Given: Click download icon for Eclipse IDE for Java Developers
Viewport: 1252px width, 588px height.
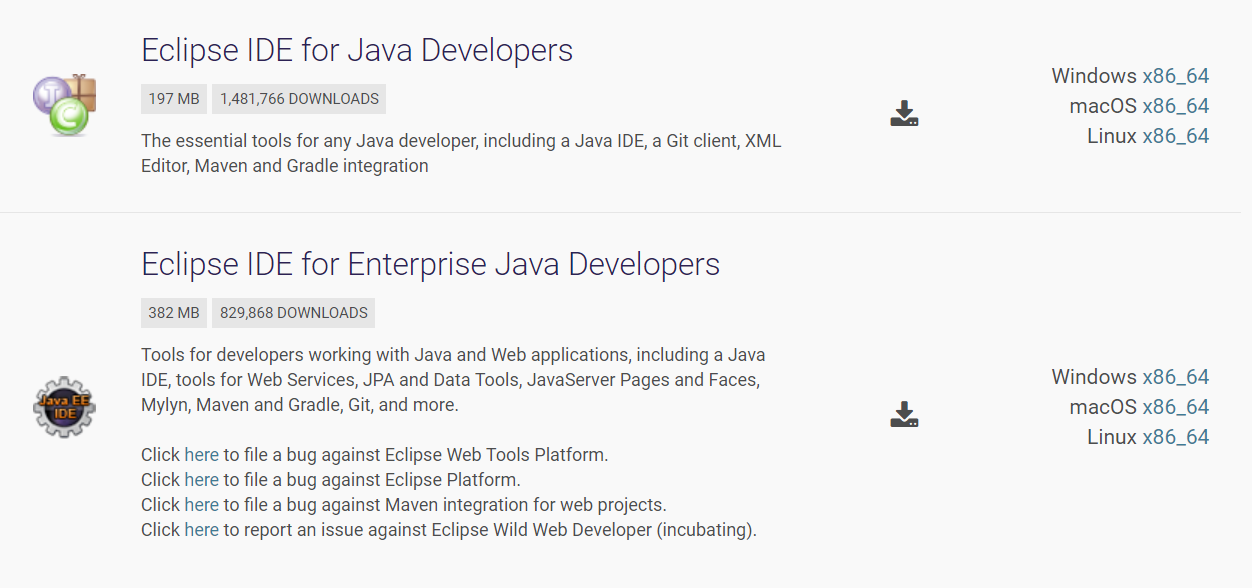Looking at the screenshot, I should [904, 113].
